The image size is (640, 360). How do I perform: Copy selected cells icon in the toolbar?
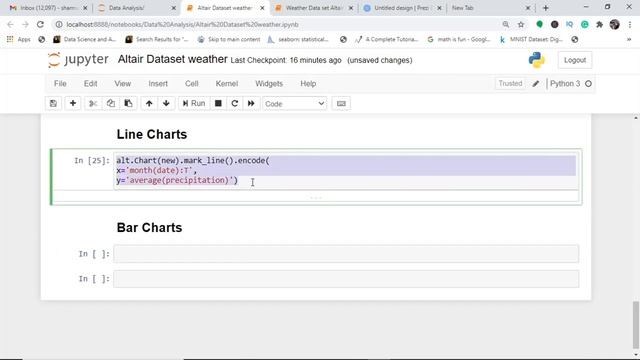tap(111, 104)
